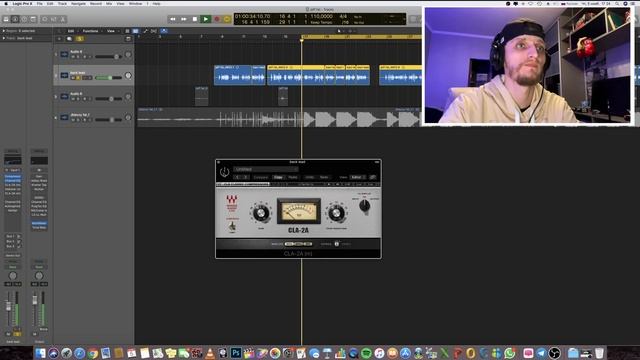The image size is (640, 360).
Task: Expand the Track inspector disclosure triangle
Action: pos(4,38)
